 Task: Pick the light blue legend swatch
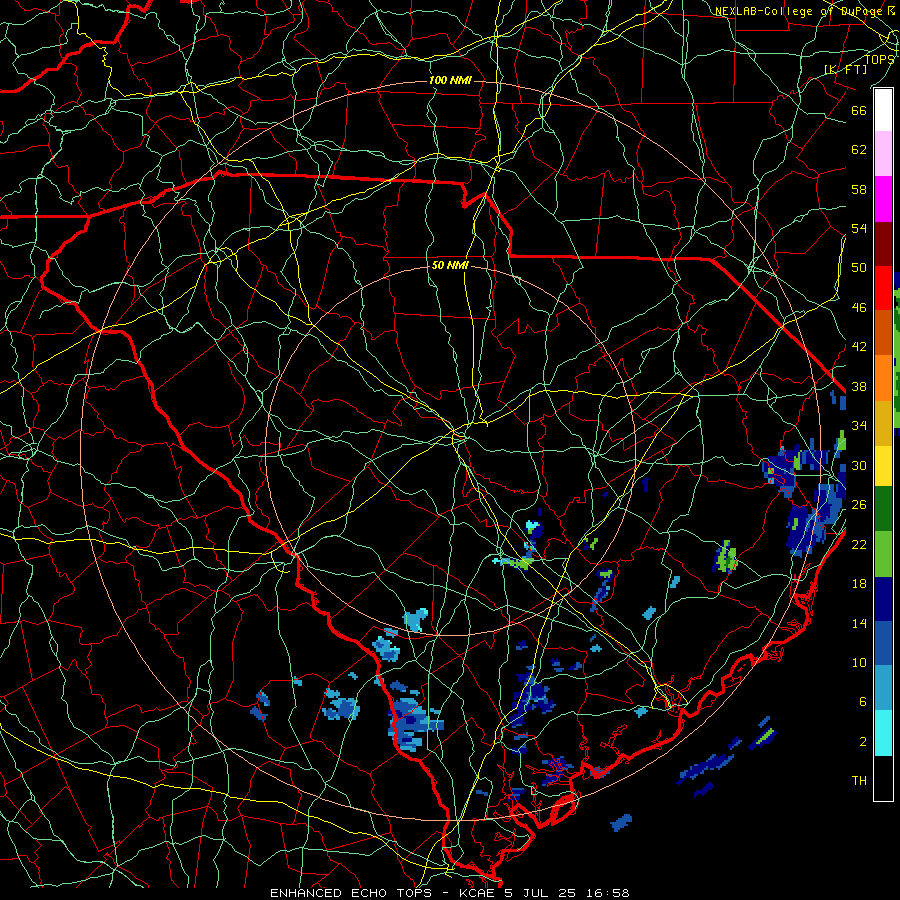click(x=883, y=688)
